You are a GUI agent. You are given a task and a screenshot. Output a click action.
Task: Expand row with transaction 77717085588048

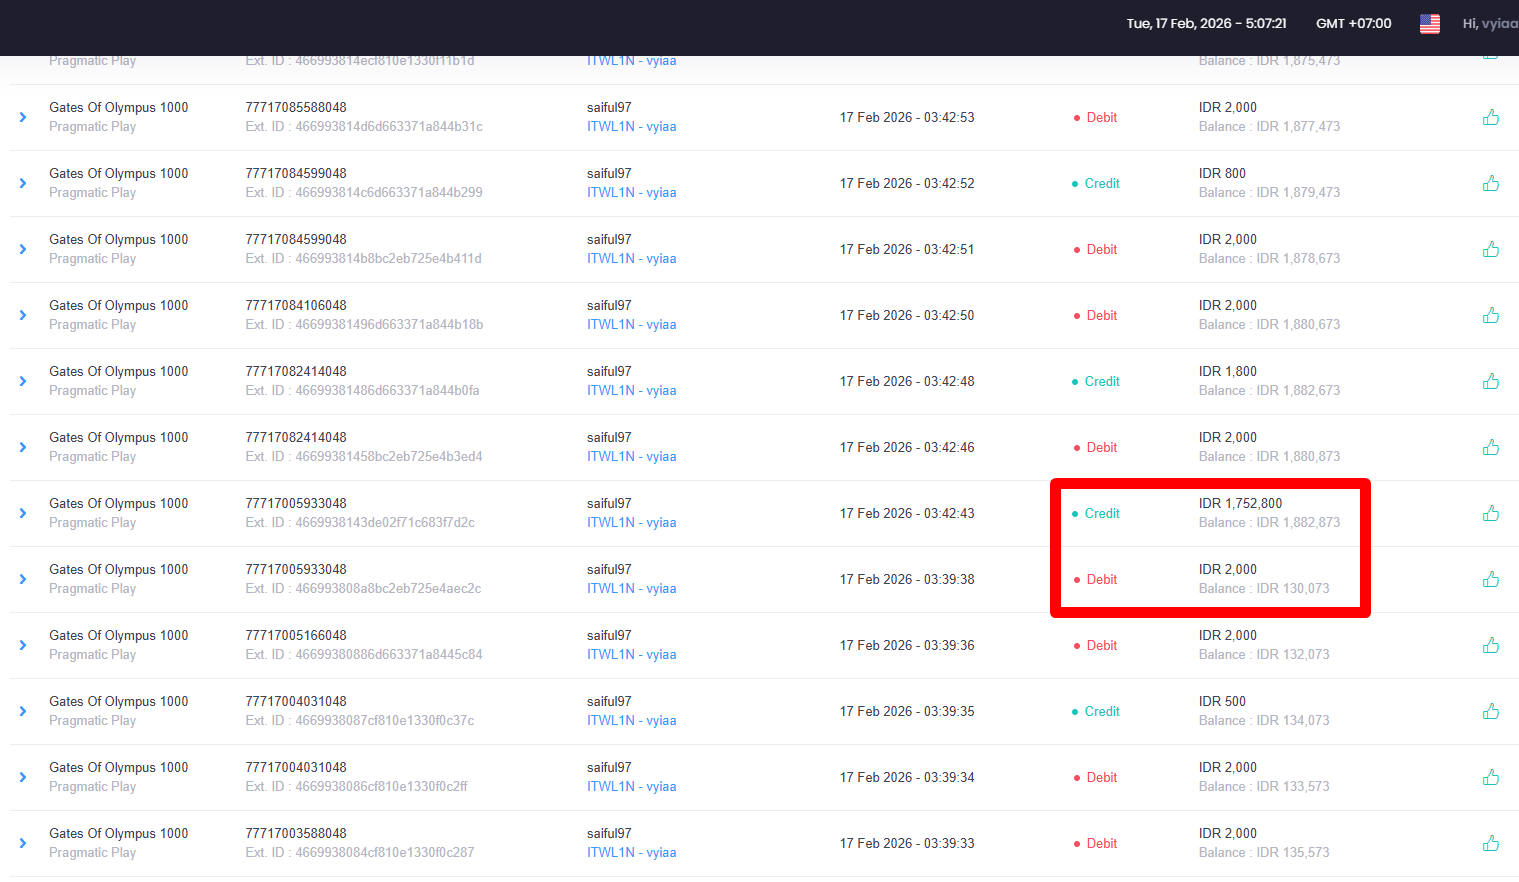click(x=23, y=117)
